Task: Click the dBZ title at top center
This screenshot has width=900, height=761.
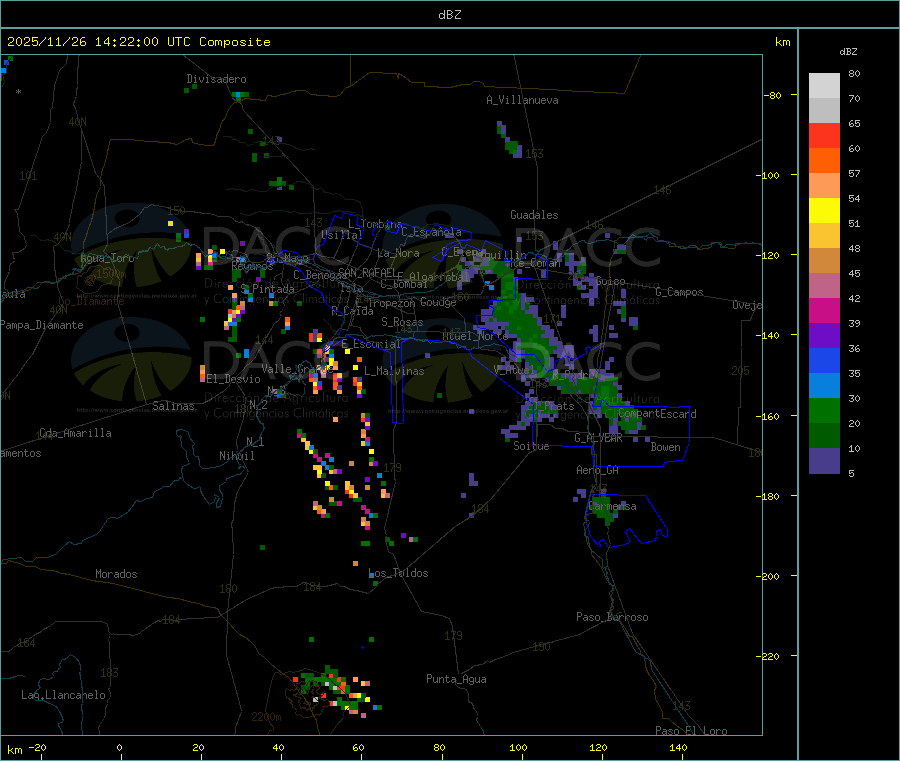Action: tap(450, 14)
